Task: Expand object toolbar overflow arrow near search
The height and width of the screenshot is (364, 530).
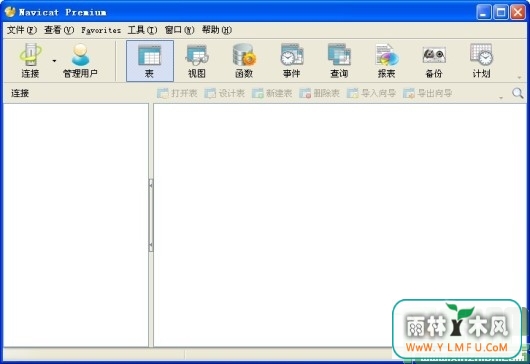Action: (x=501, y=98)
